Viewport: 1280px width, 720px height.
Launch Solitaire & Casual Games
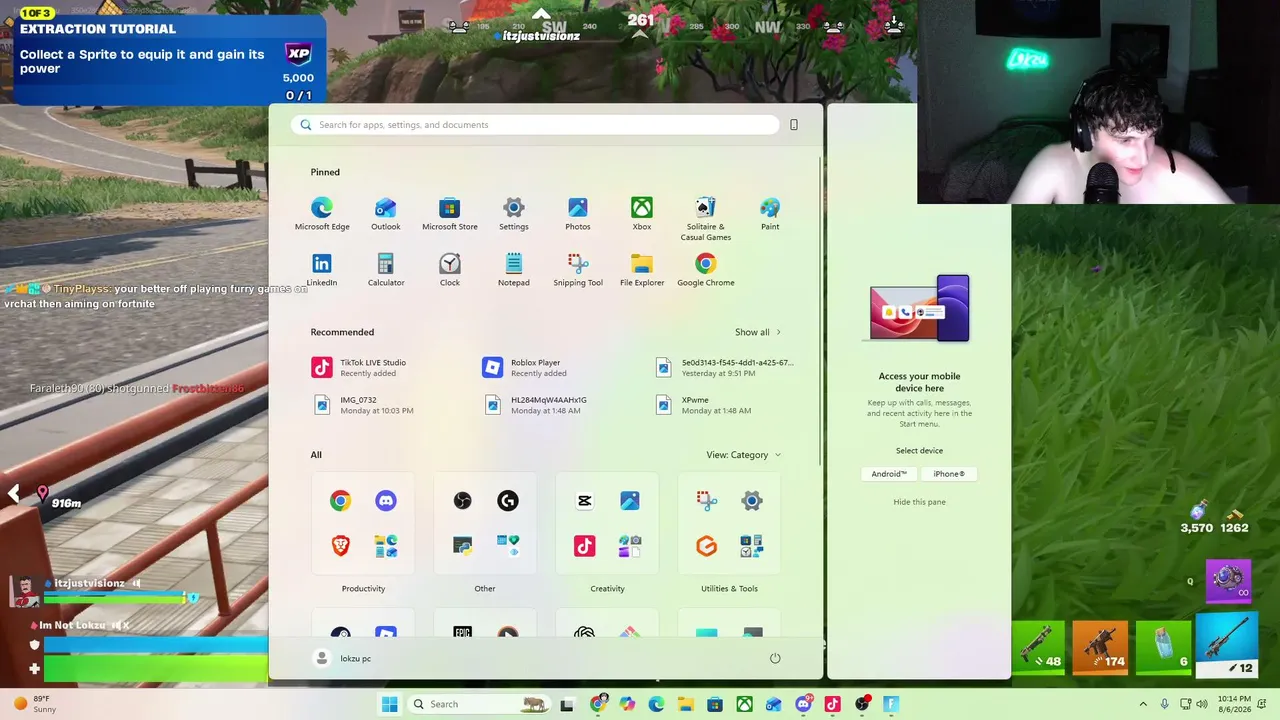pos(706,219)
